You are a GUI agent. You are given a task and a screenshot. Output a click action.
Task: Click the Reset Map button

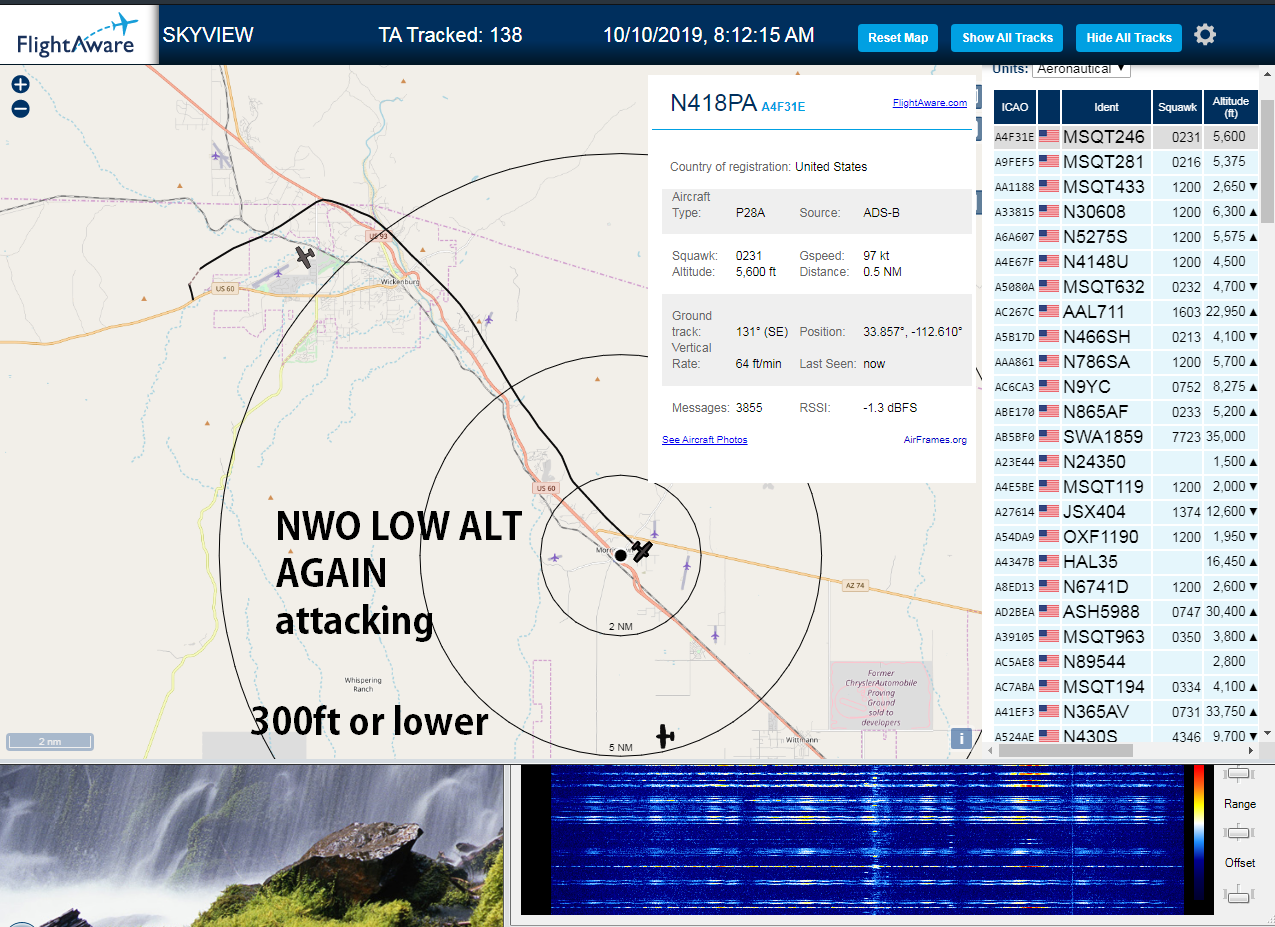[x=898, y=38]
